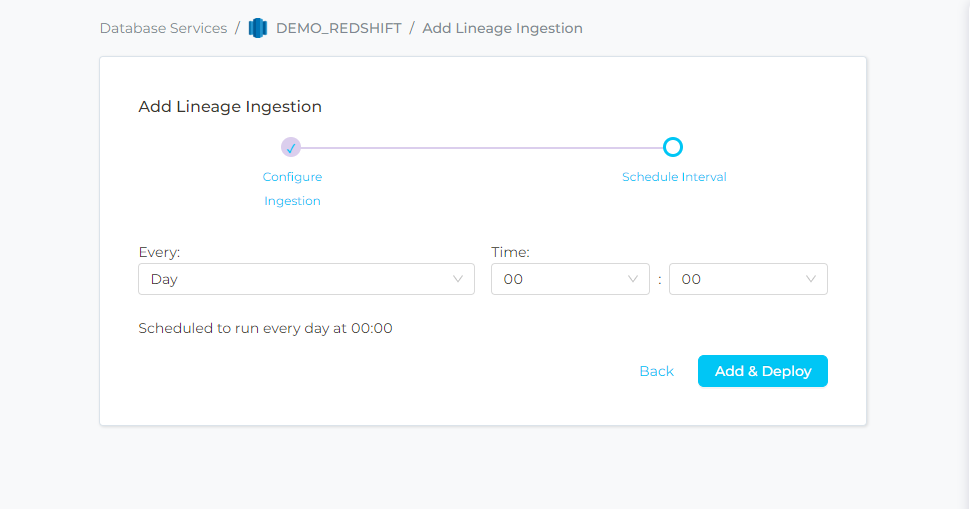The width and height of the screenshot is (970, 509).
Task: Click the Schedule Interval step circle
Action: tap(673, 148)
